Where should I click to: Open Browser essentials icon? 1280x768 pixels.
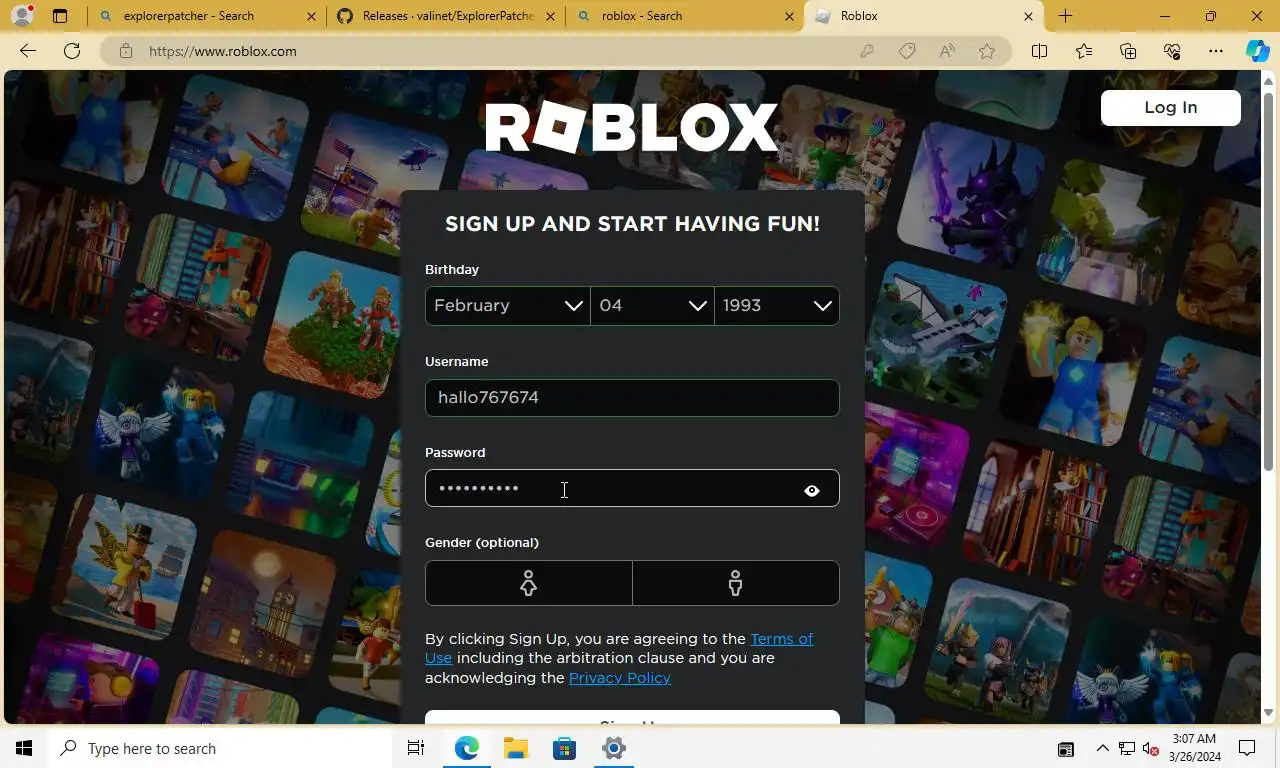click(x=1172, y=51)
